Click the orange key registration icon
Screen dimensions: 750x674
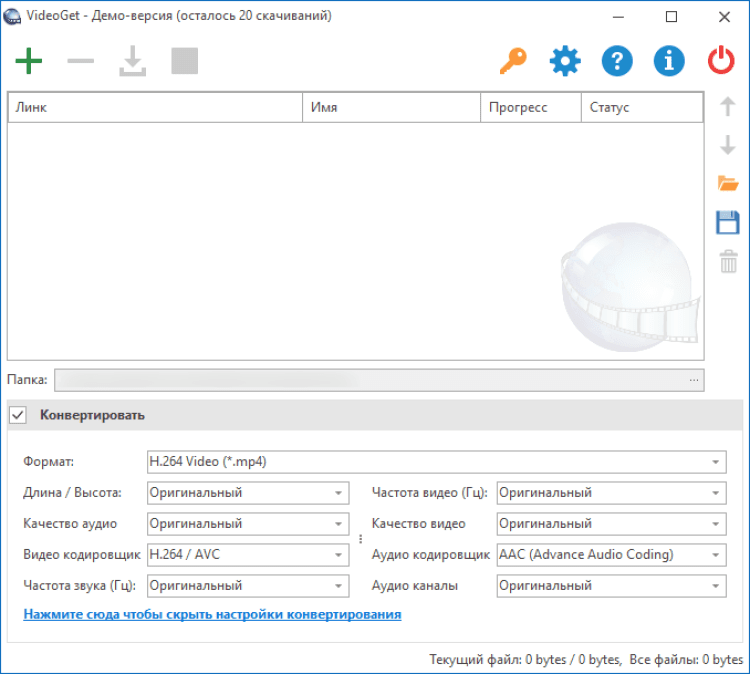(x=512, y=61)
